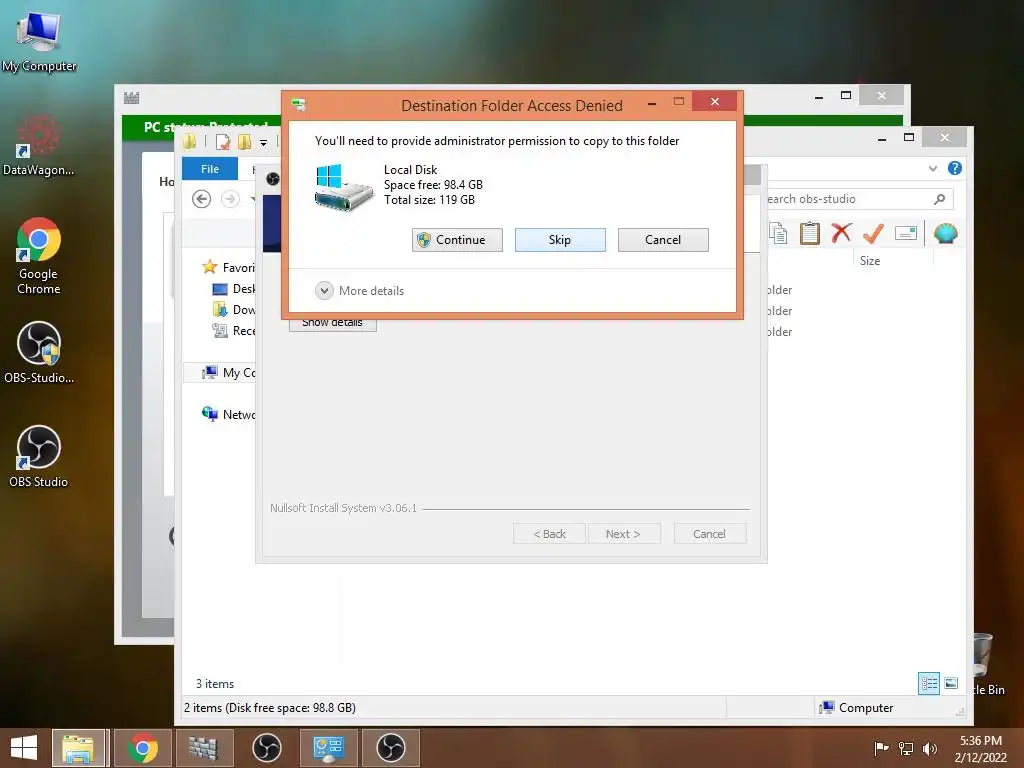The image size is (1024, 768).
Task: Select Downloads in navigation pane
Action: (234, 310)
